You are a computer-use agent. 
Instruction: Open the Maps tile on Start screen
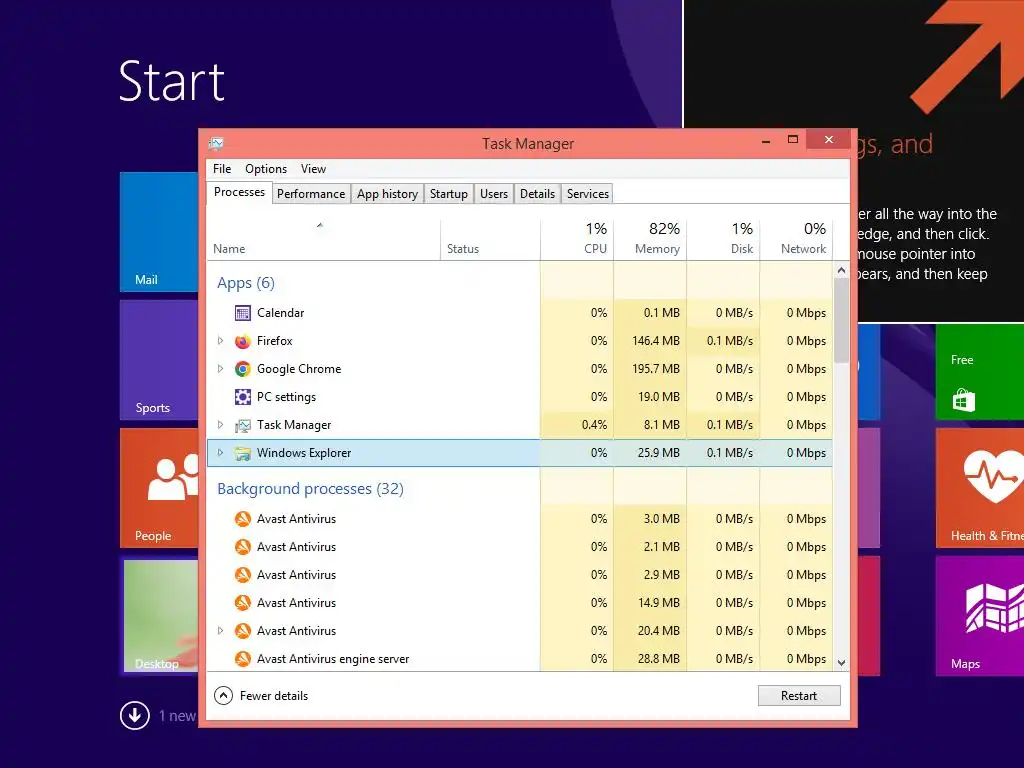click(980, 616)
